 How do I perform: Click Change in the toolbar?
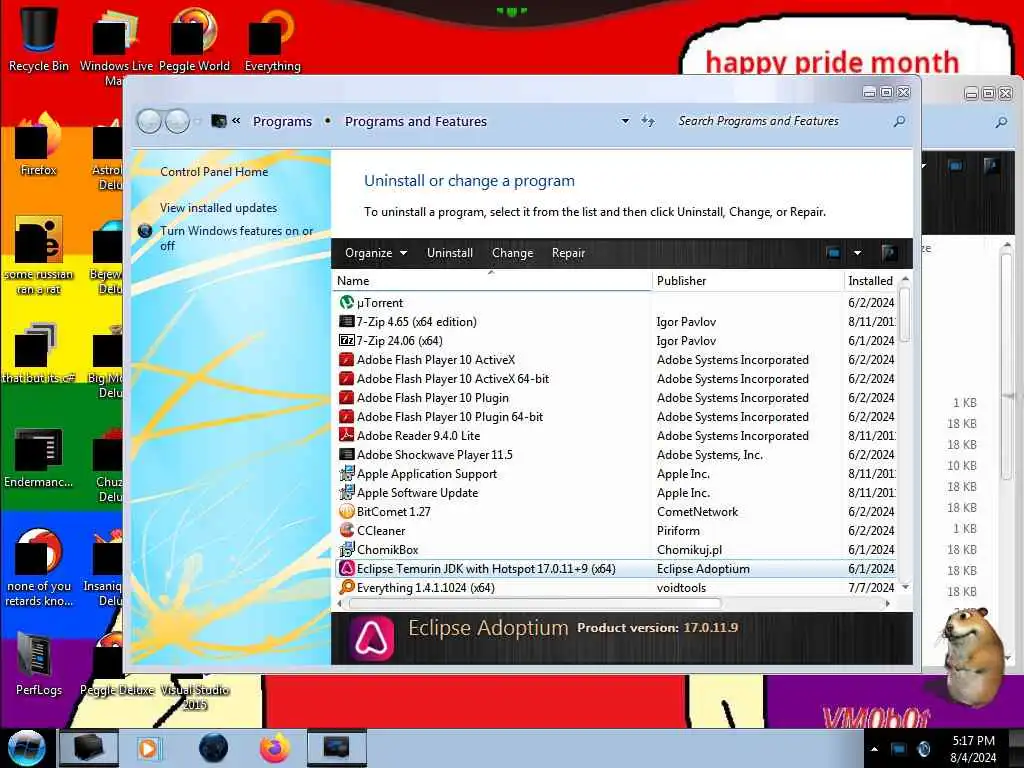tap(513, 253)
